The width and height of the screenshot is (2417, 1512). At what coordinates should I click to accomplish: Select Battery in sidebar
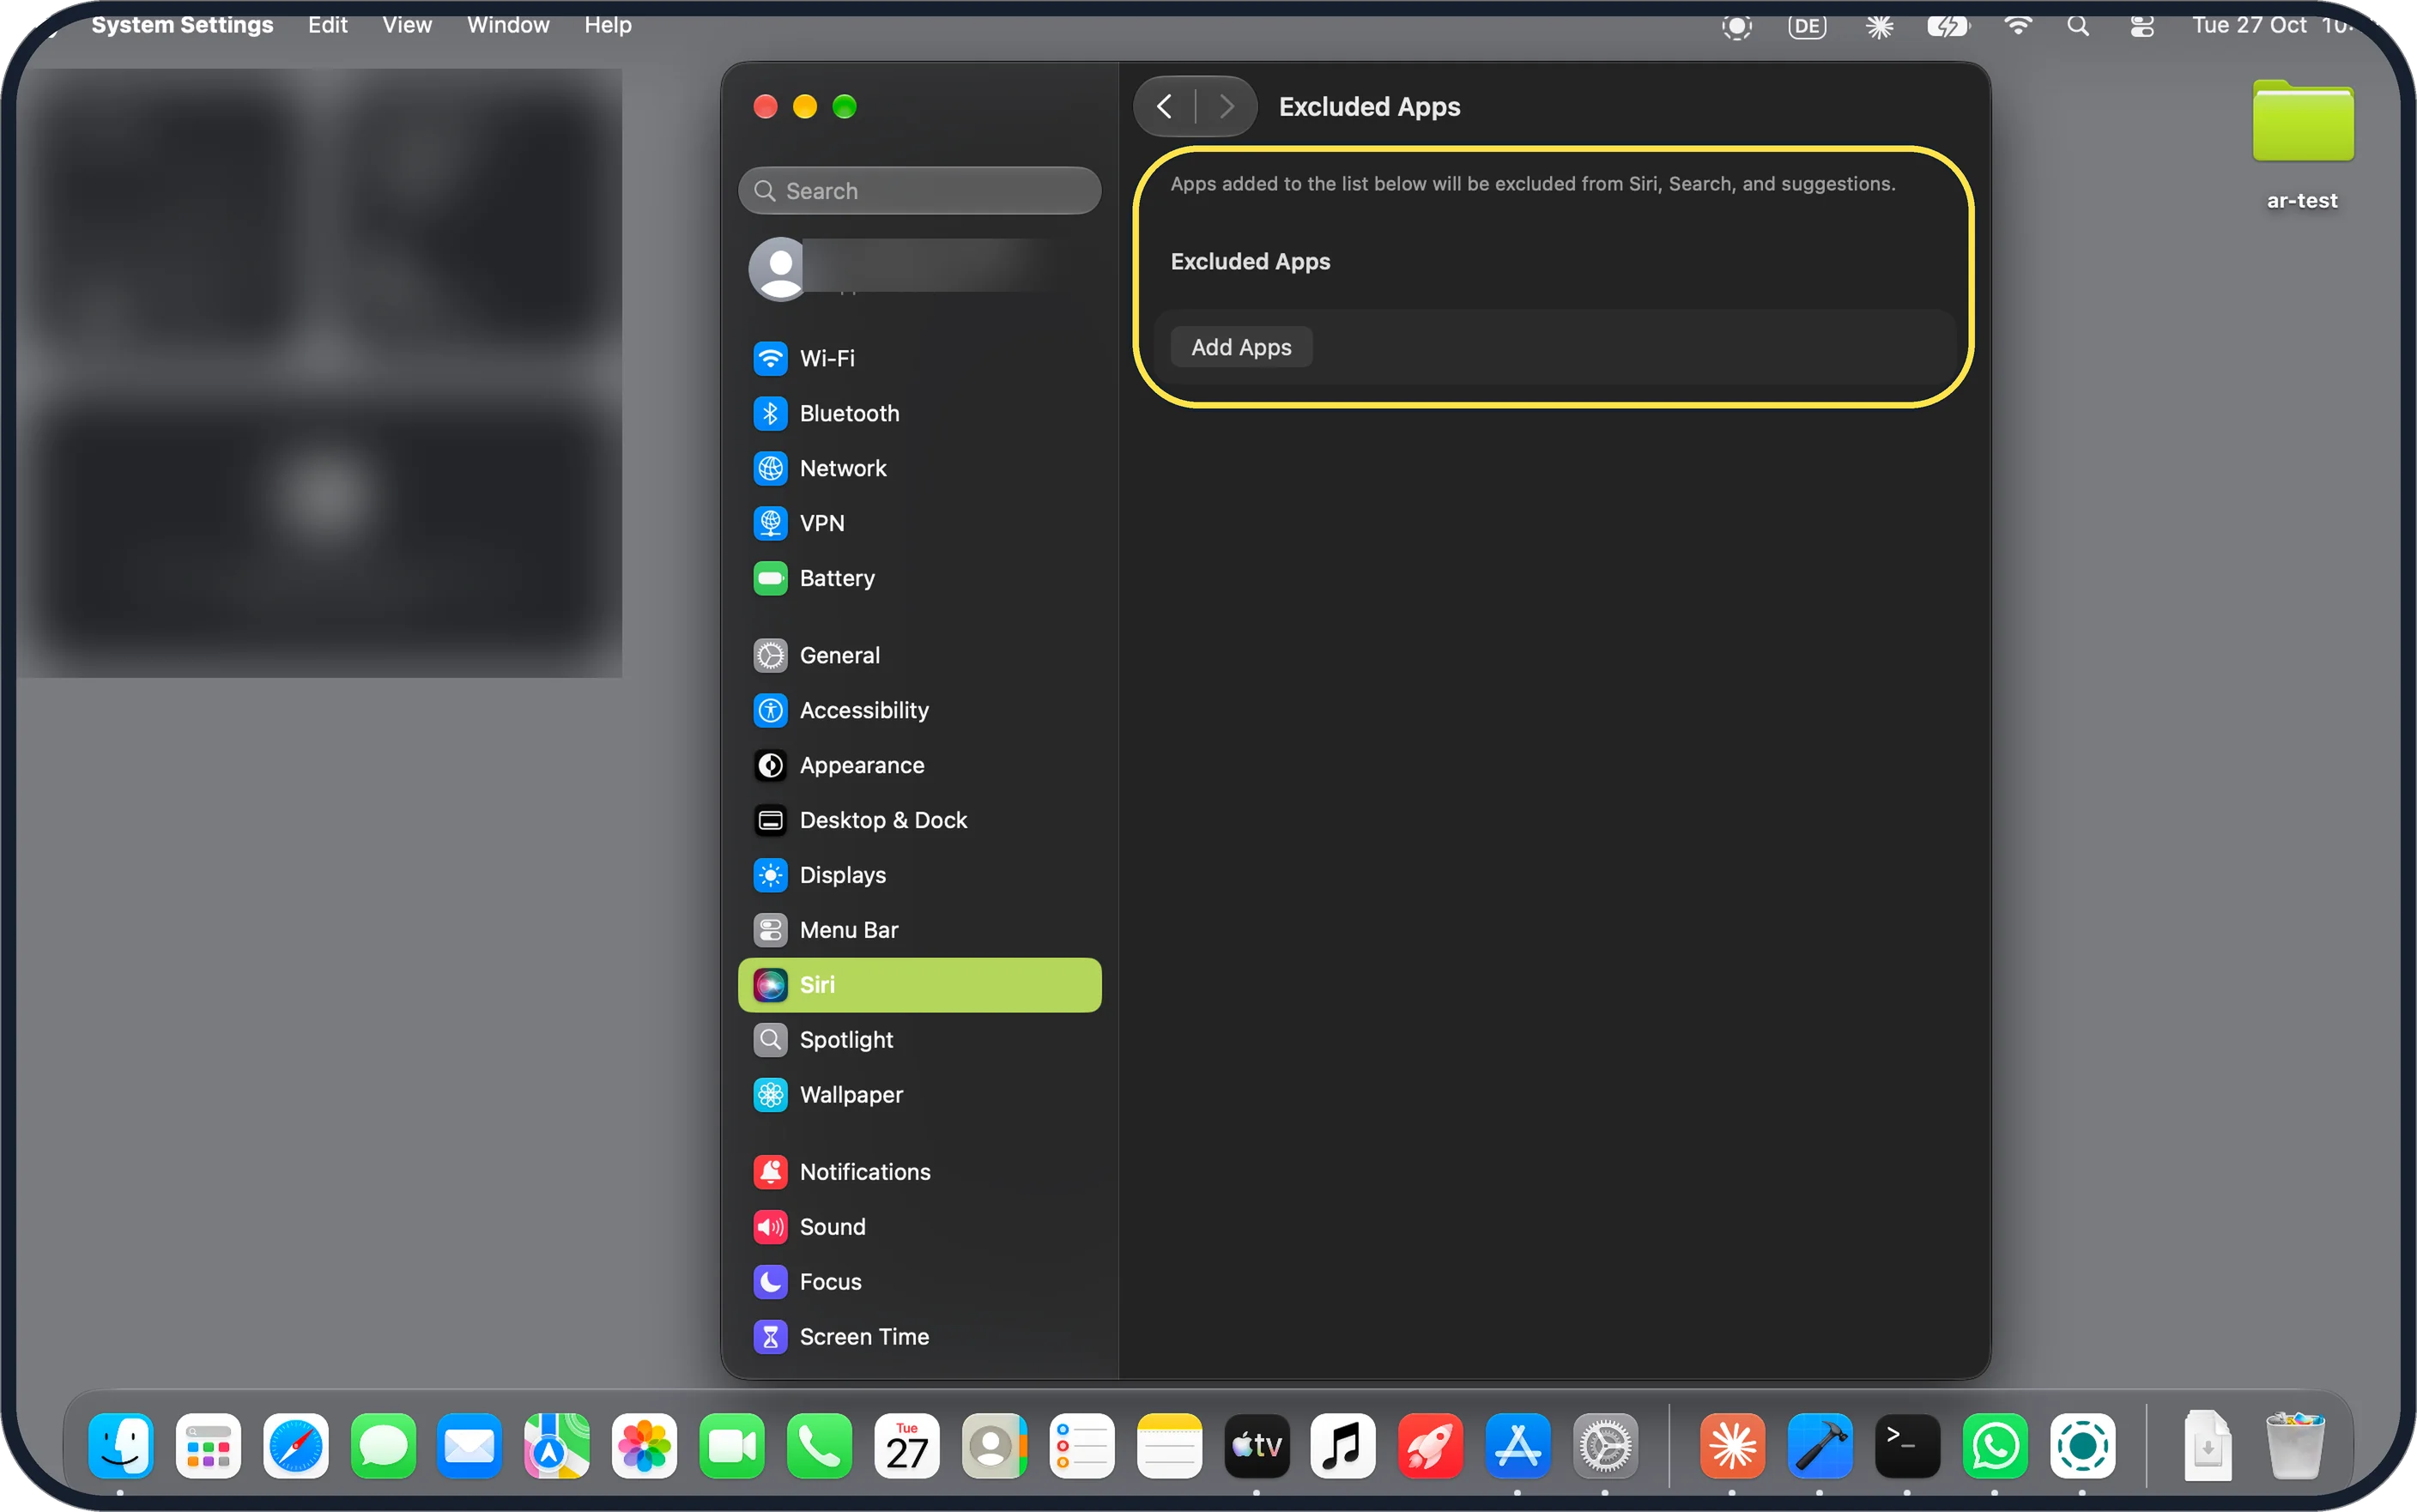pos(919,578)
